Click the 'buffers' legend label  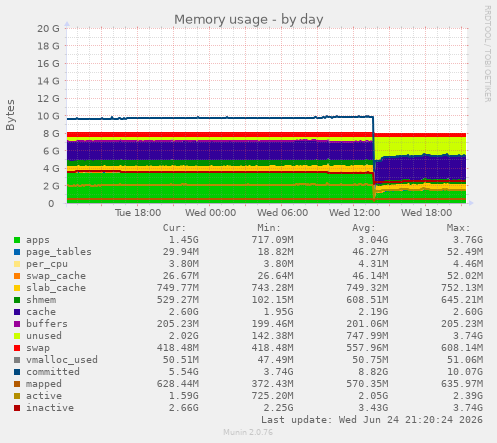coord(47,324)
